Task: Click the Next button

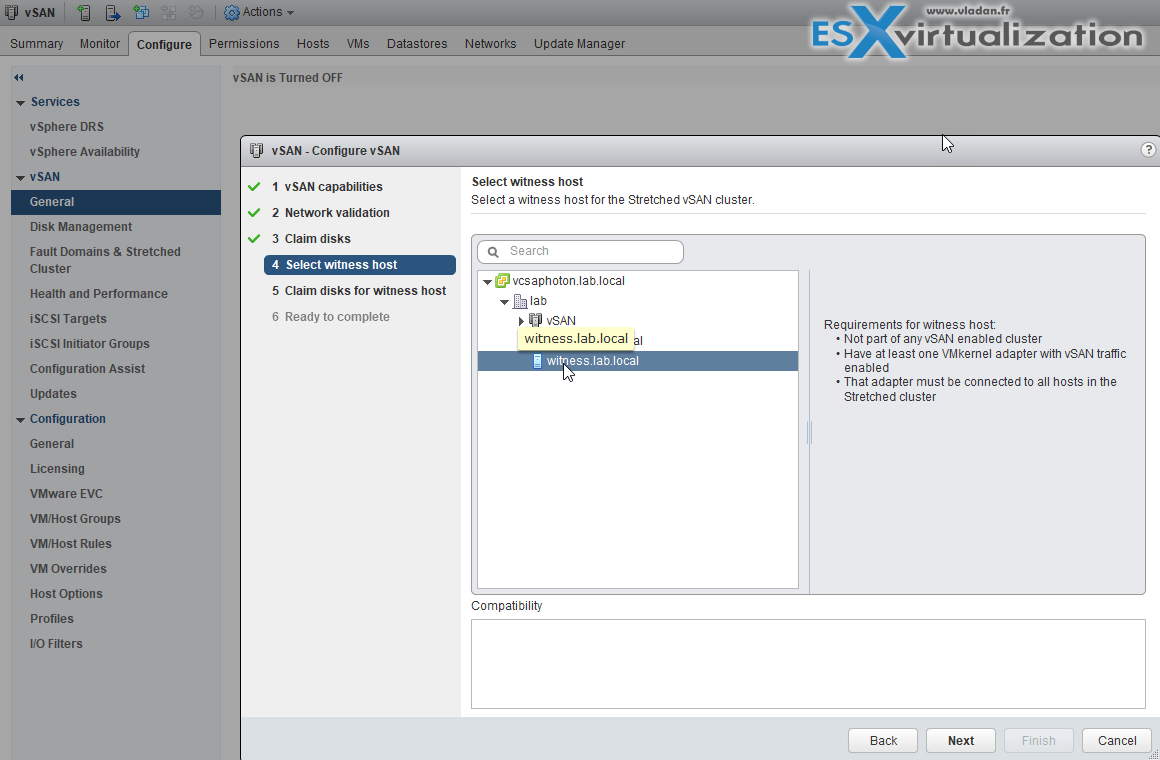Action: pyautogui.click(x=961, y=740)
